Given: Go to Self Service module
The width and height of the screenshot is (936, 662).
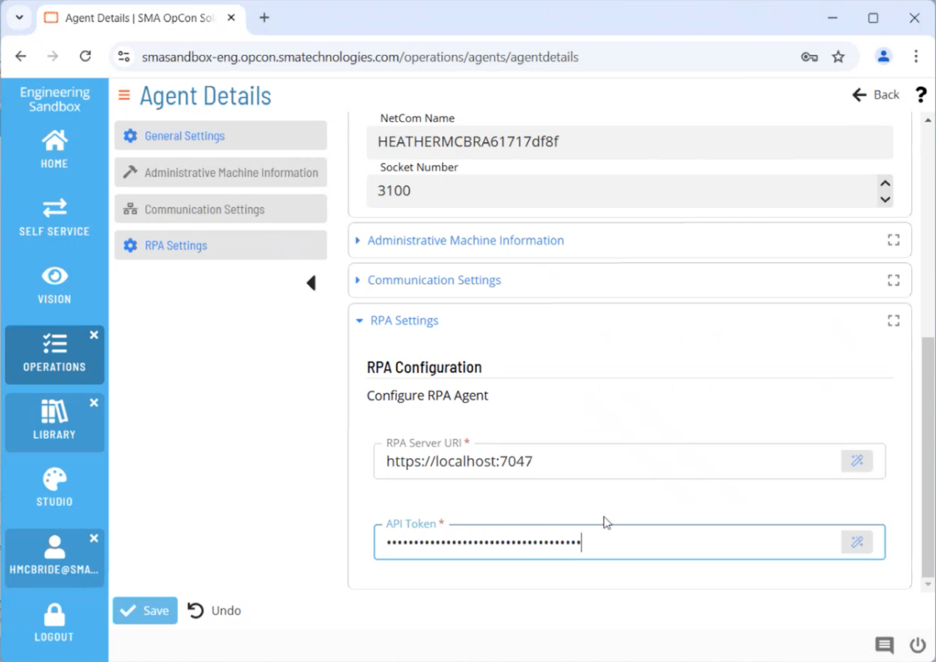Looking at the screenshot, I should [x=54, y=217].
